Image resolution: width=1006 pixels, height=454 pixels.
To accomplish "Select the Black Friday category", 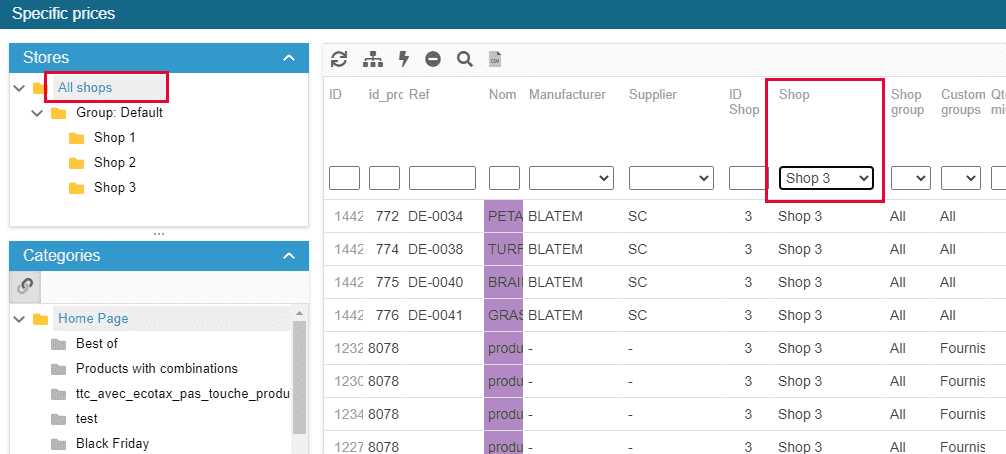I will pyautogui.click(x=112, y=443).
